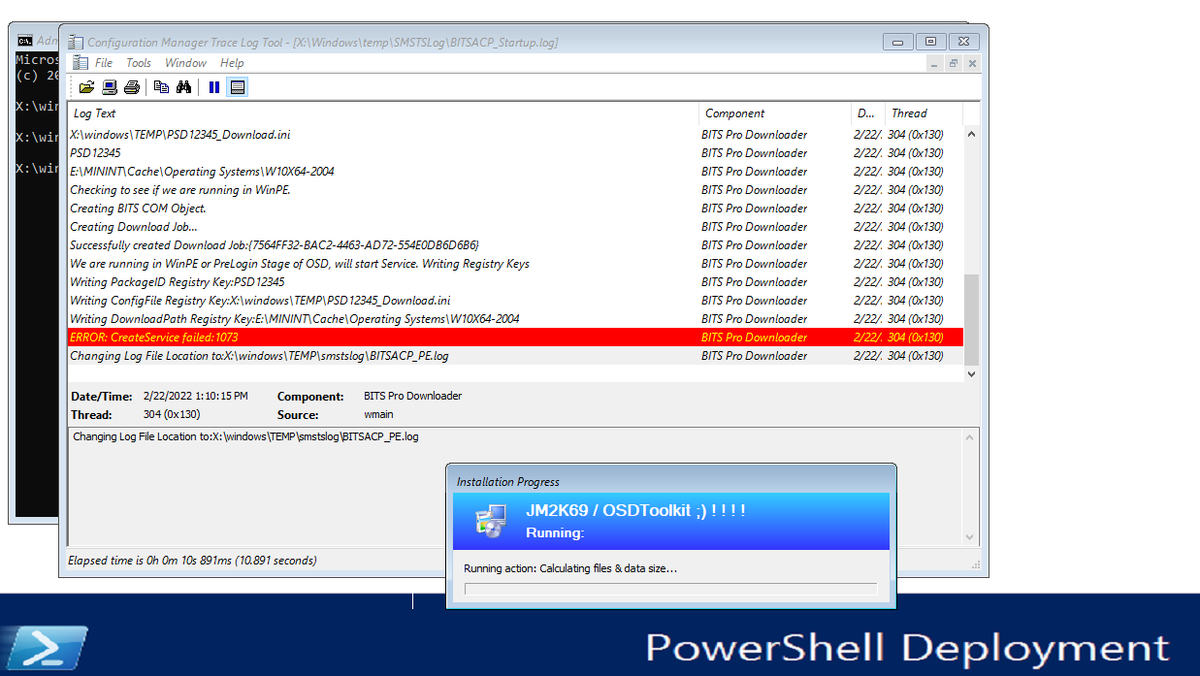Click the Open on Server computer icon
The width and height of the screenshot is (1200, 676).
[x=110, y=87]
